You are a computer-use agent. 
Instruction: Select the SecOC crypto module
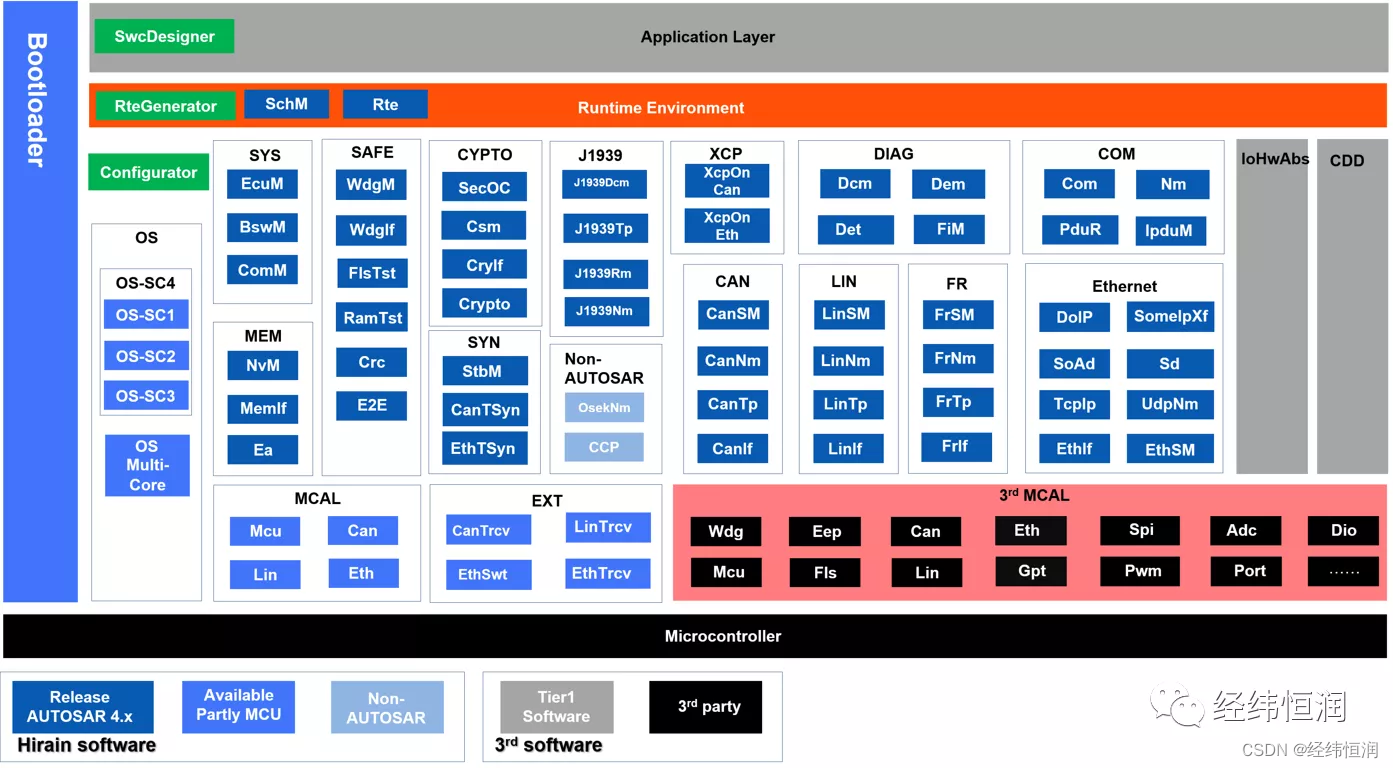pos(483,186)
